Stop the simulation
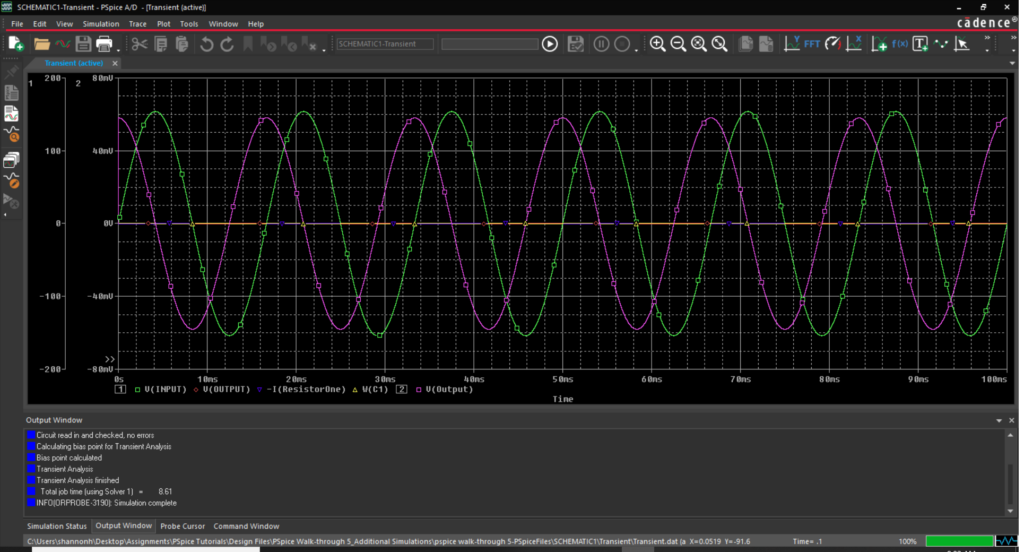 coord(622,44)
